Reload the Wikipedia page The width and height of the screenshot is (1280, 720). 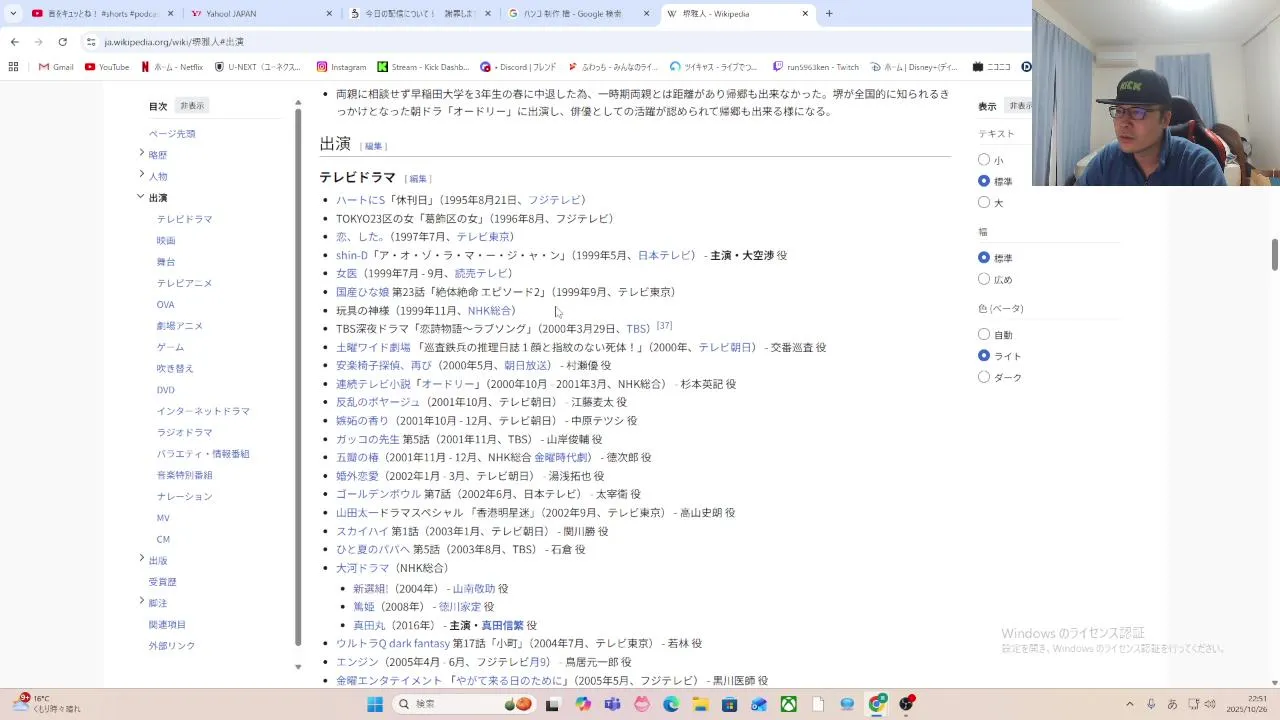tap(62, 42)
